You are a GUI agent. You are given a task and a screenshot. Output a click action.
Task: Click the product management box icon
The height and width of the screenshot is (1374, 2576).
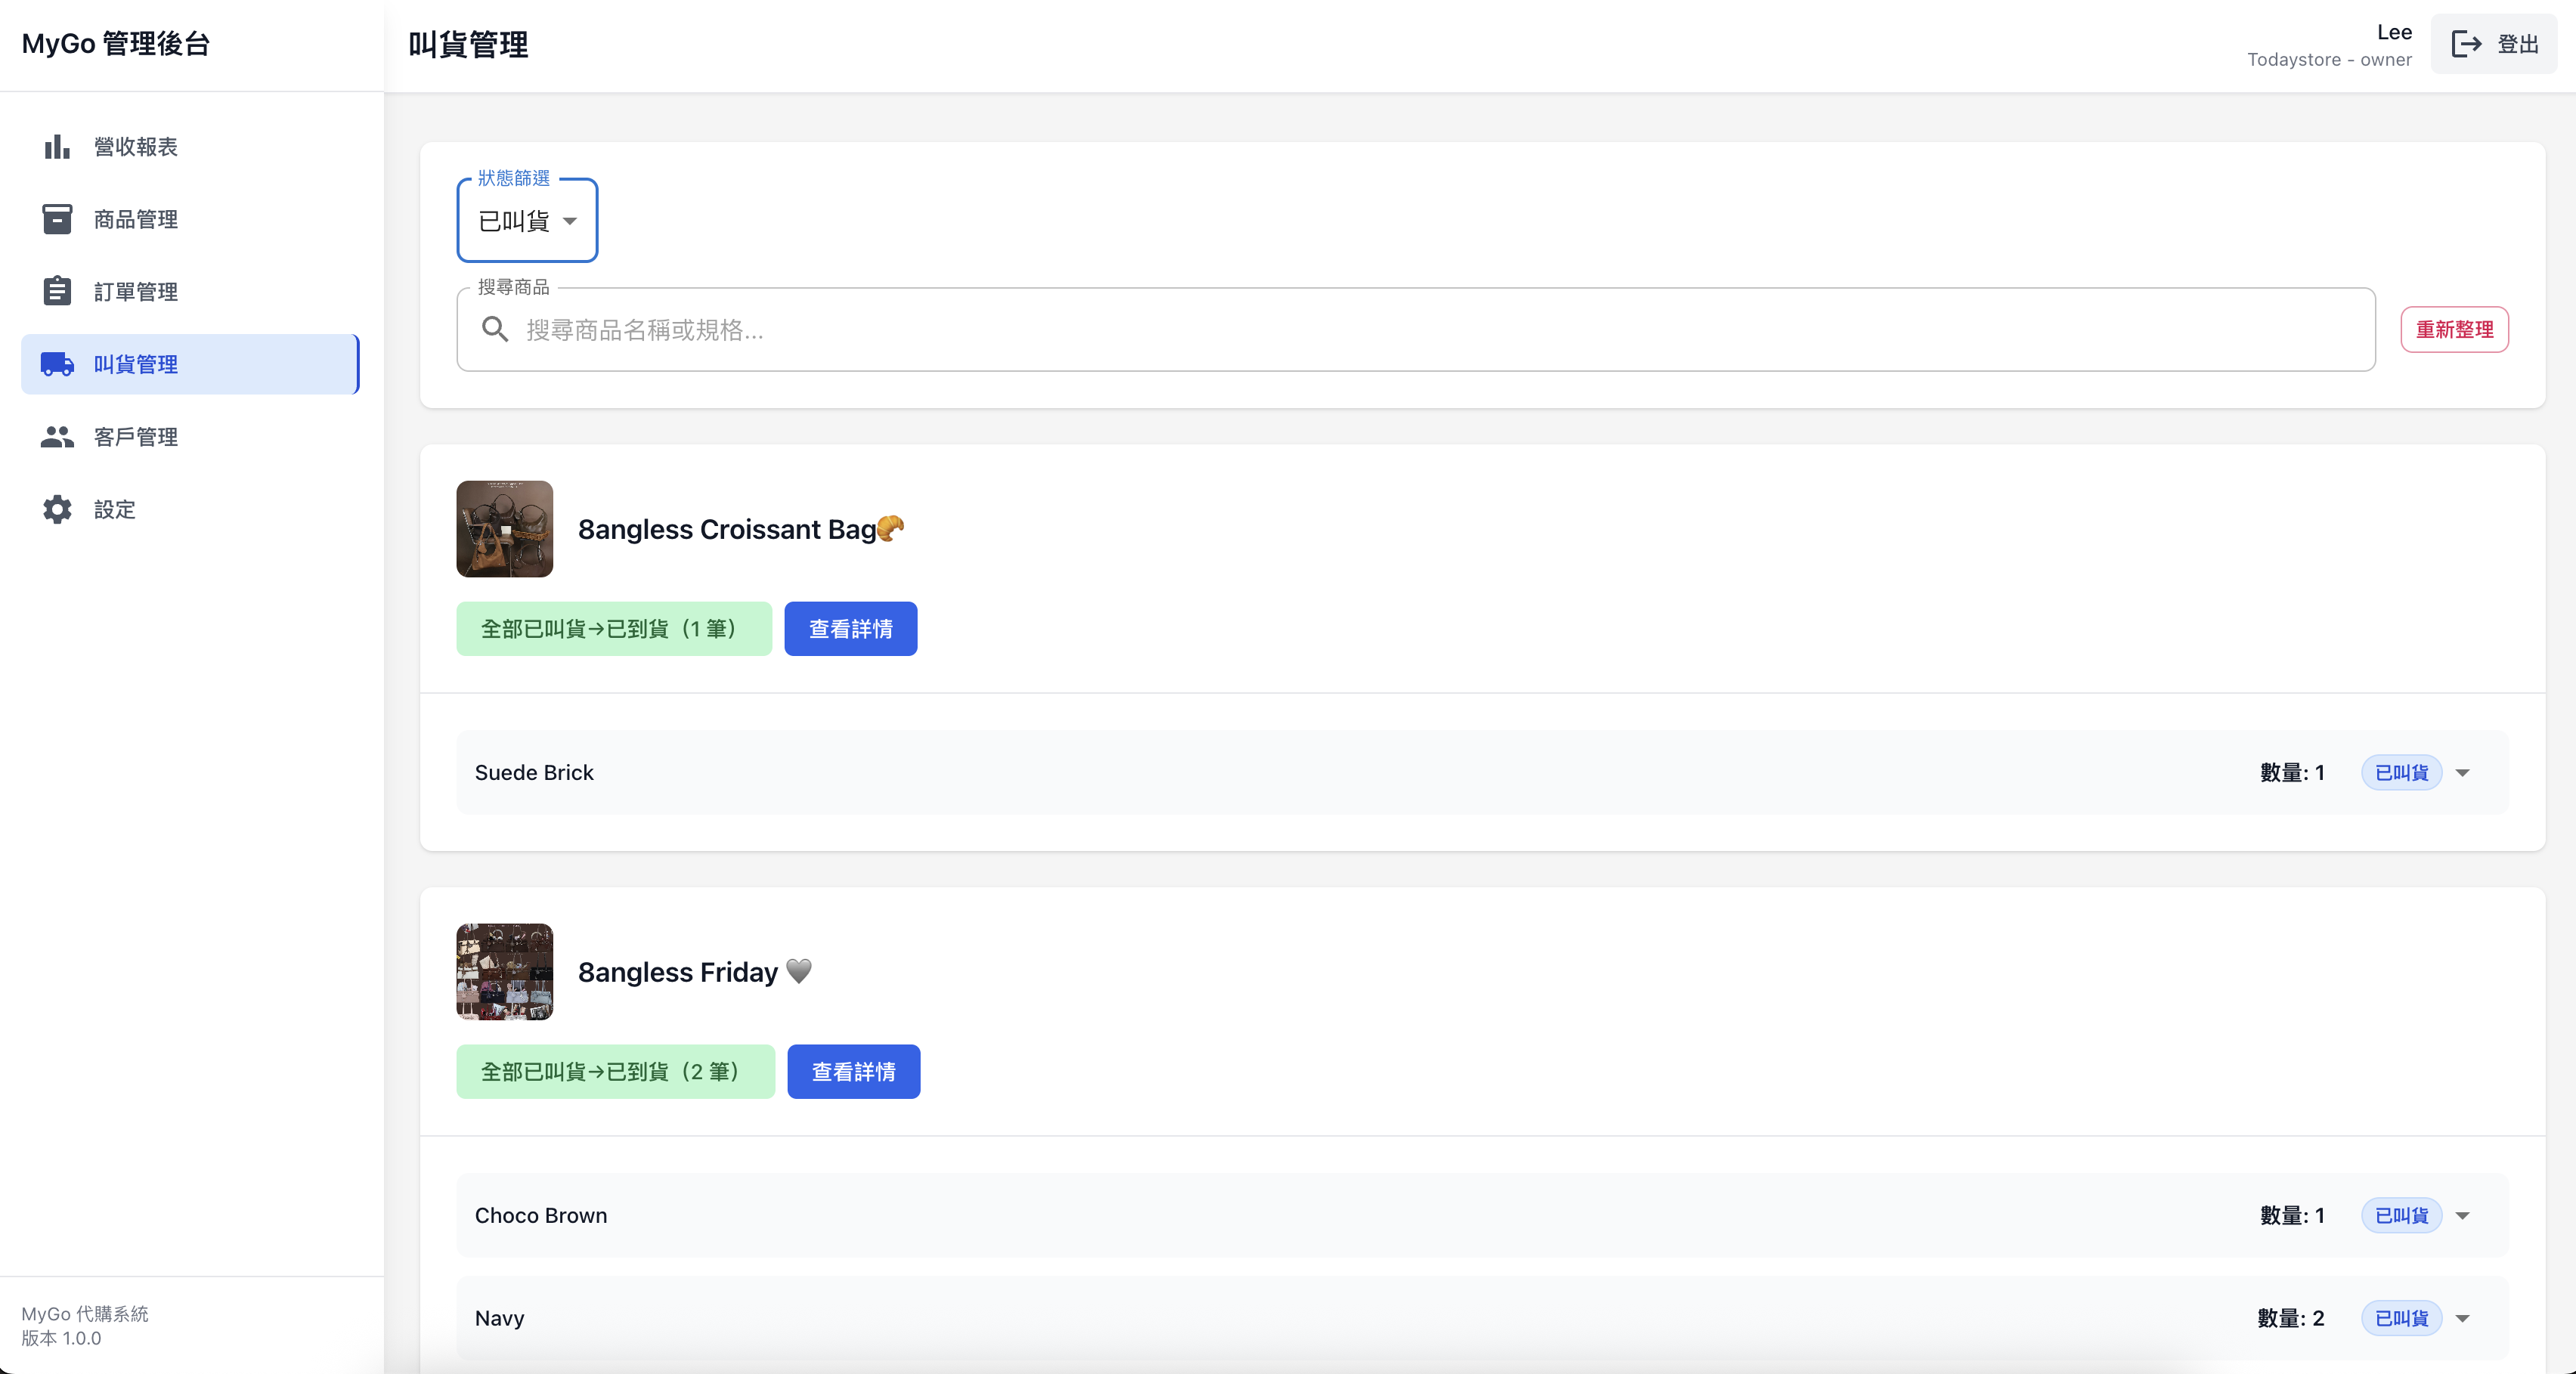[57, 219]
